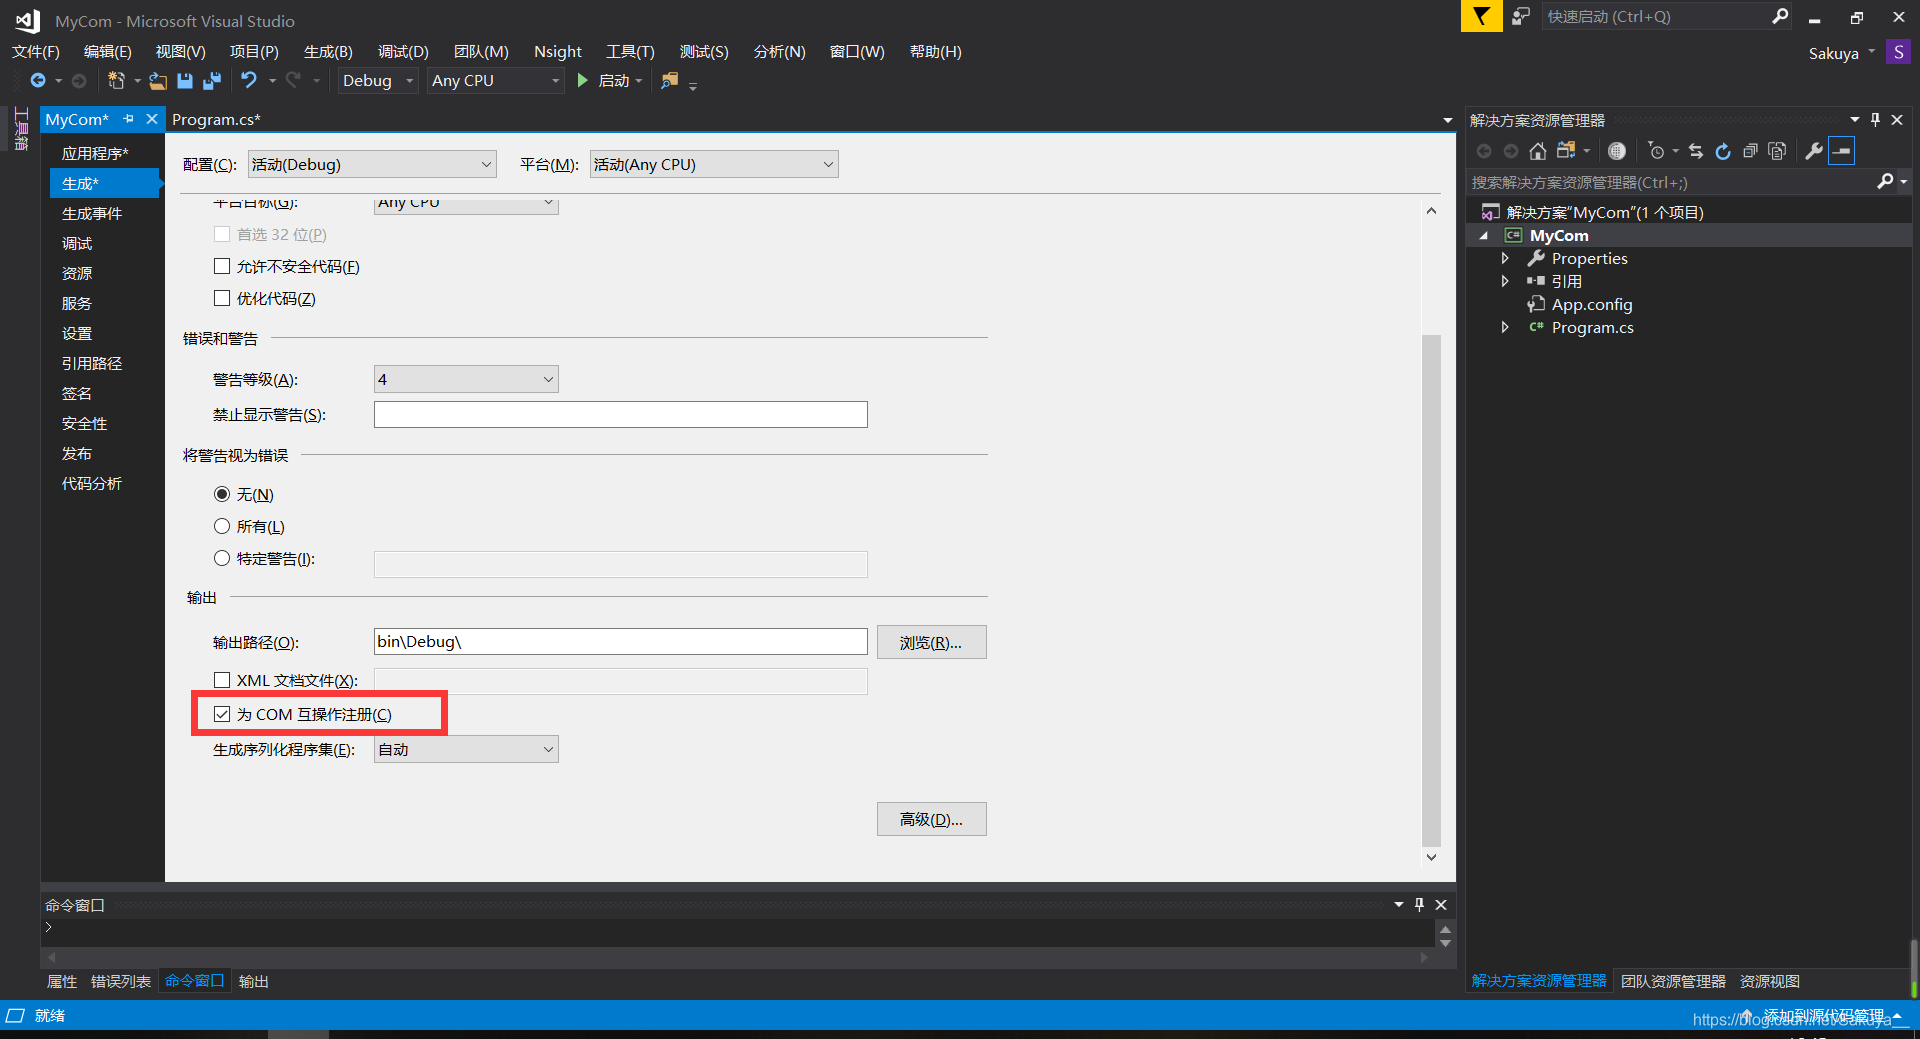This screenshot has height=1039, width=1920.
Task: Click the Solution Explorer search box
Action: pyautogui.click(x=1671, y=182)
